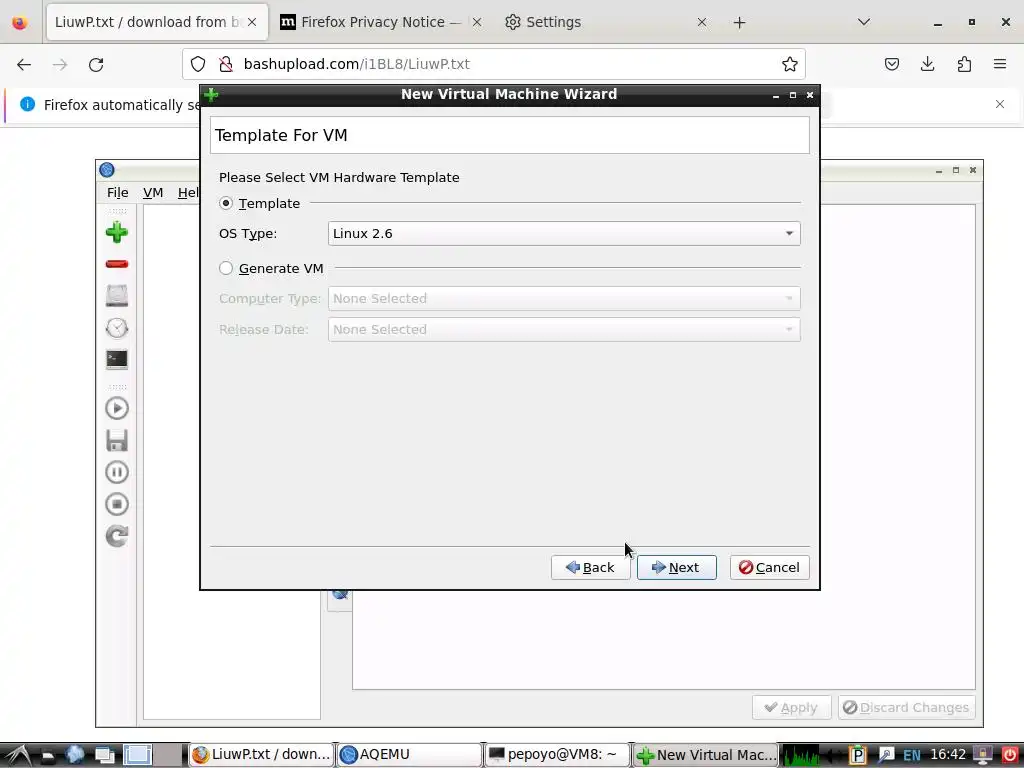Click AQEMU taskbar entry
Viewport: 1024px width, 768px height.
click(409, 755)
